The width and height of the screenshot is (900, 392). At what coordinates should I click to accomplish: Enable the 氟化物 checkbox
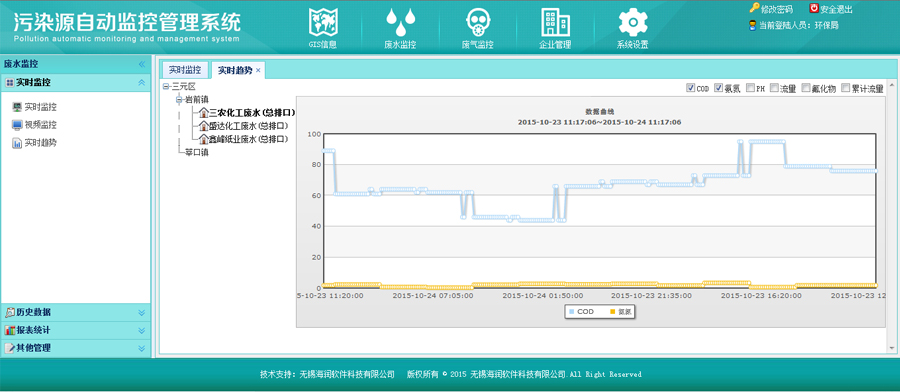pos(806,88)
